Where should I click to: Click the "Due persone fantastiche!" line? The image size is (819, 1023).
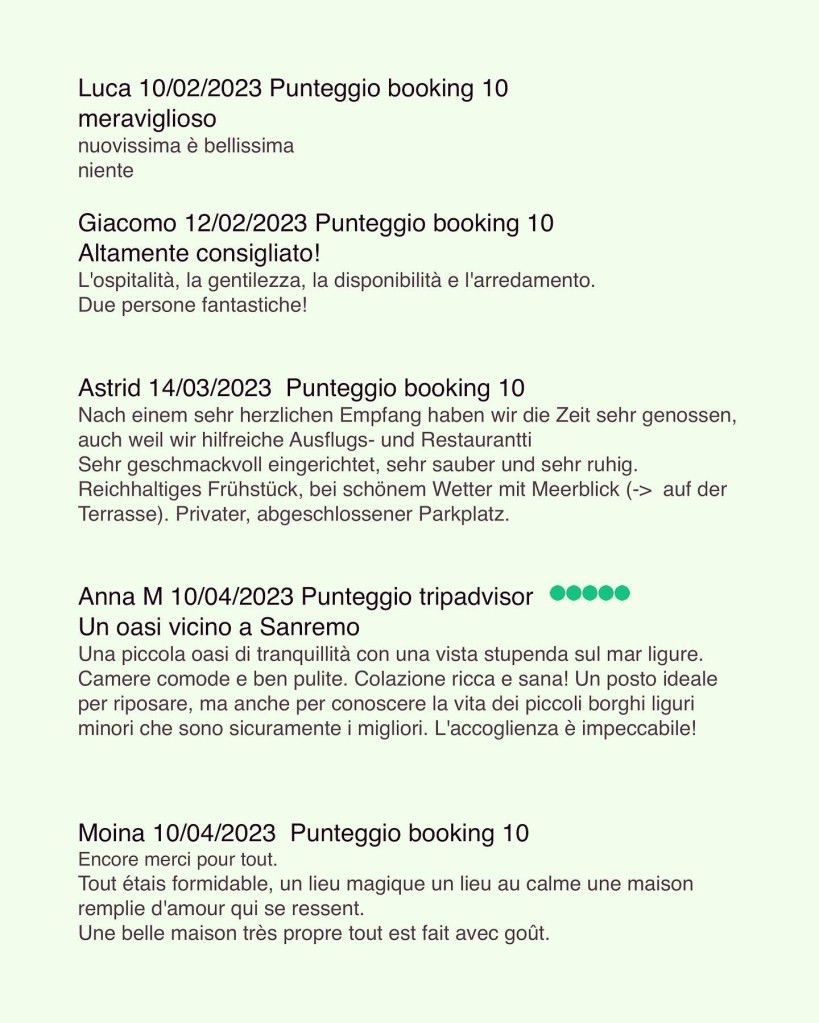click(x=192, y=304)
